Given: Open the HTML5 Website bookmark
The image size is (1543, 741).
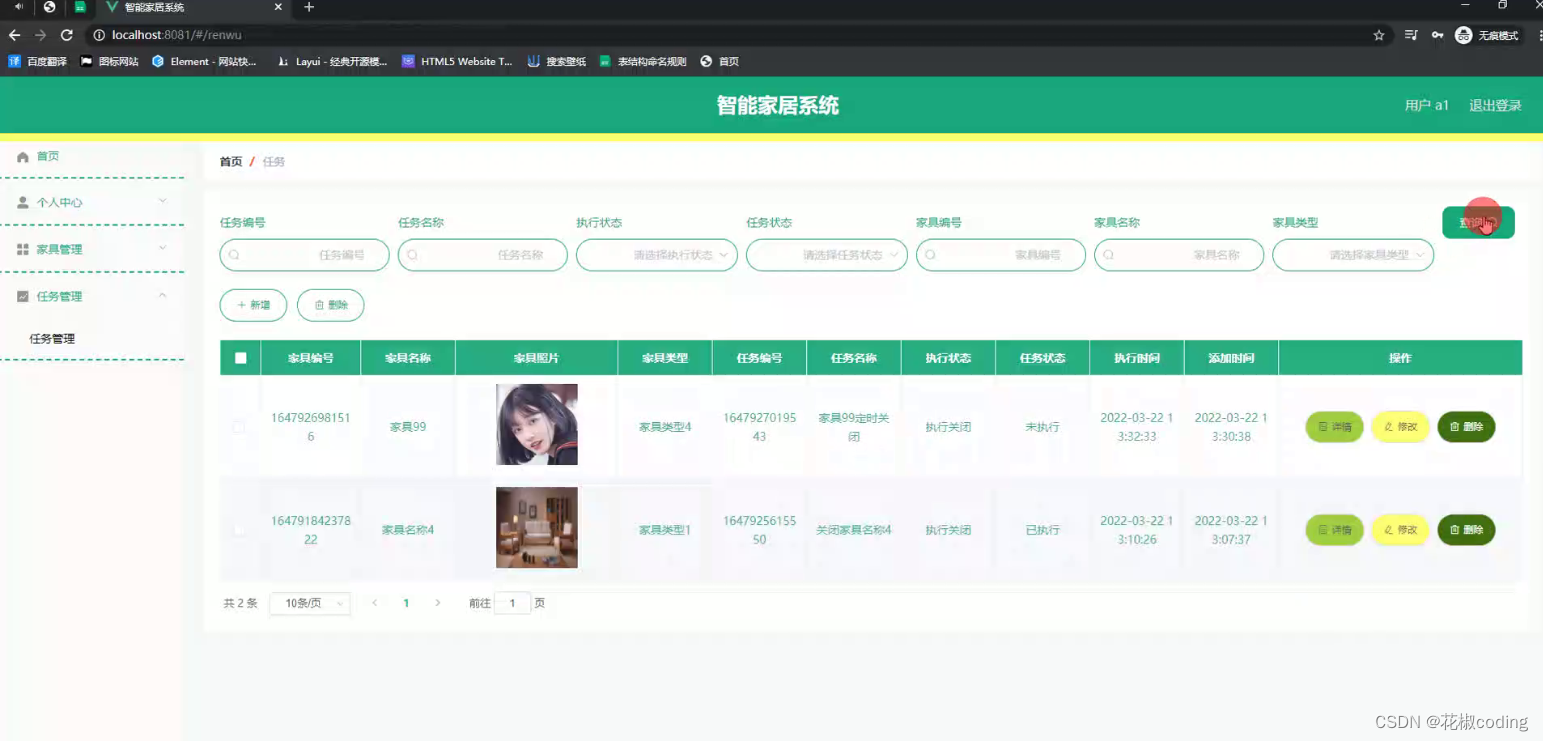Looking at the screenshot, I should click(457, 61).
